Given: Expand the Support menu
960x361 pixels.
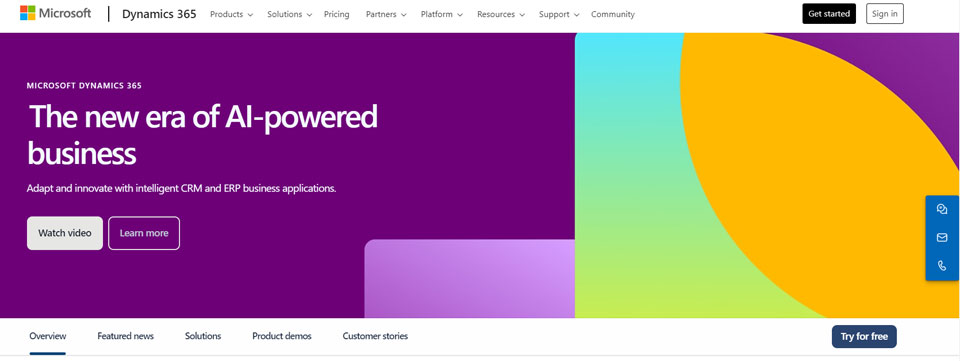Looking at the screenshot, I should pyautogui.click(x=559, y=14).
